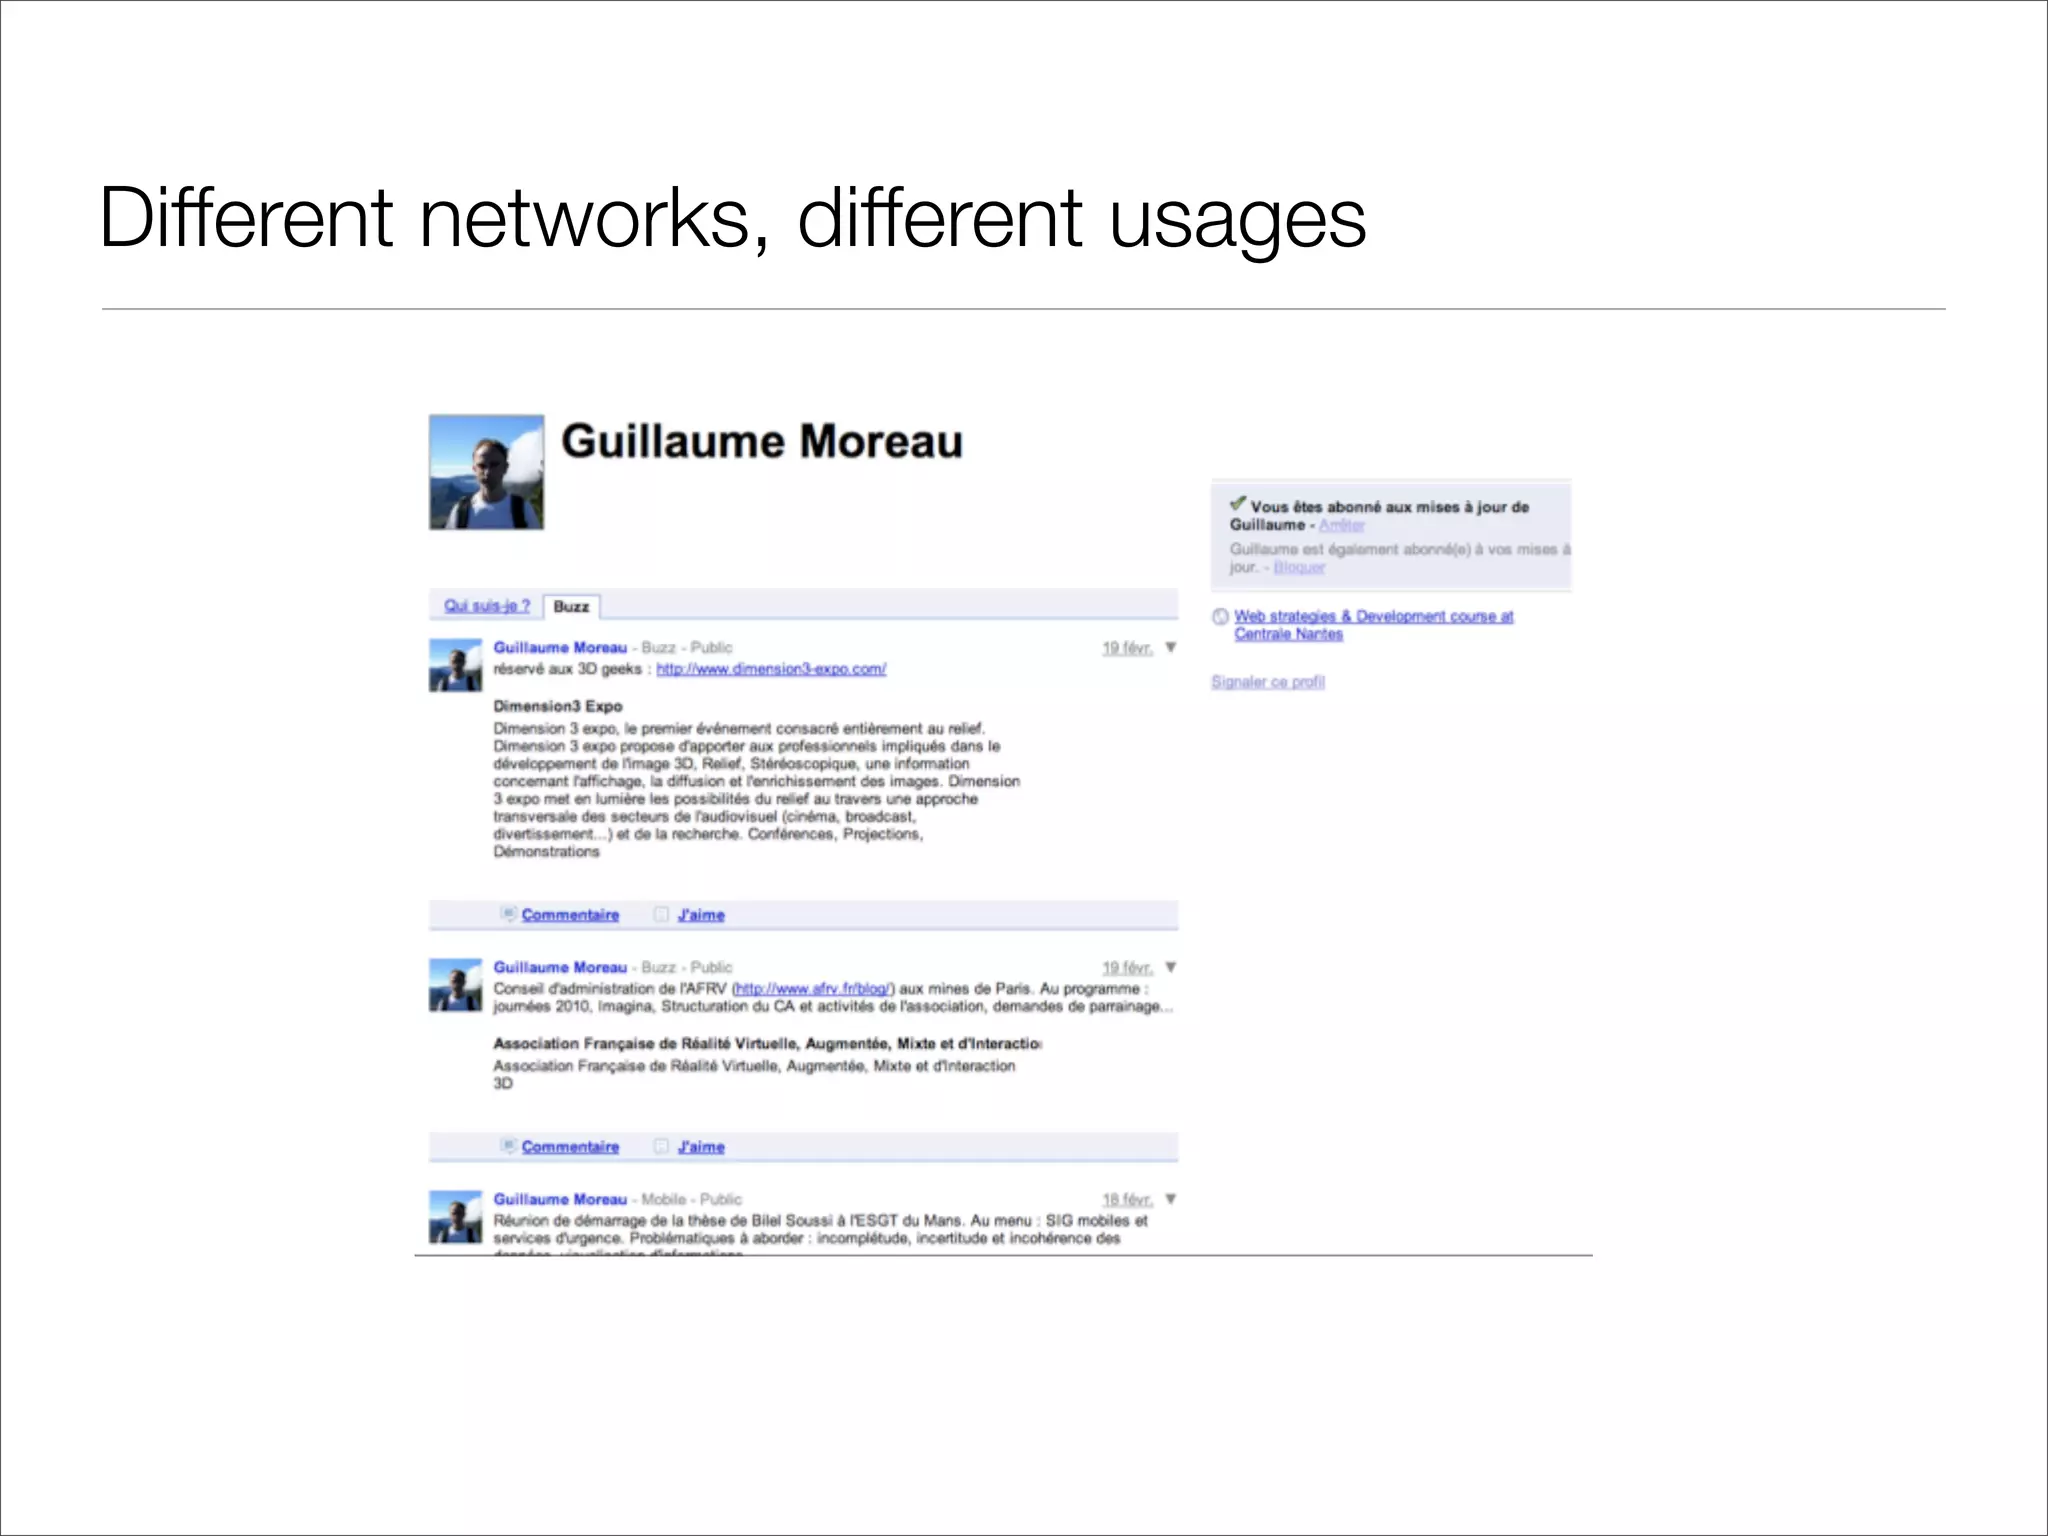2048x1536 pixels.
Task: Click small avatar on AFRV Buzz post
Action: point(455,985)
